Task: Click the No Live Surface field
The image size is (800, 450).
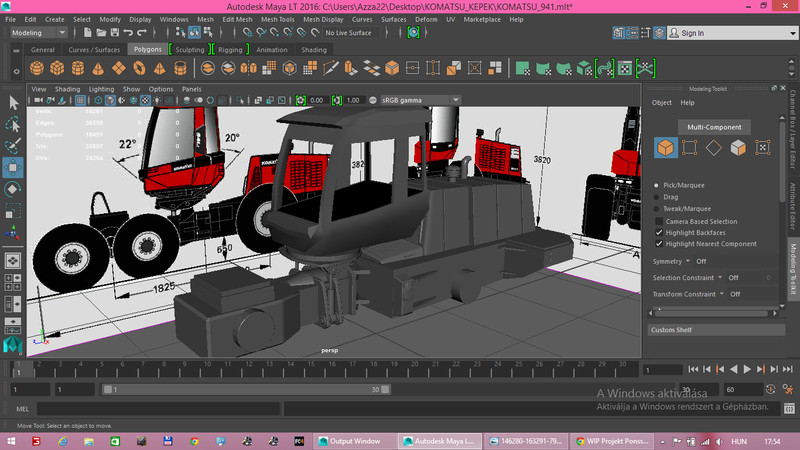Action: click(x=351, y=33)
